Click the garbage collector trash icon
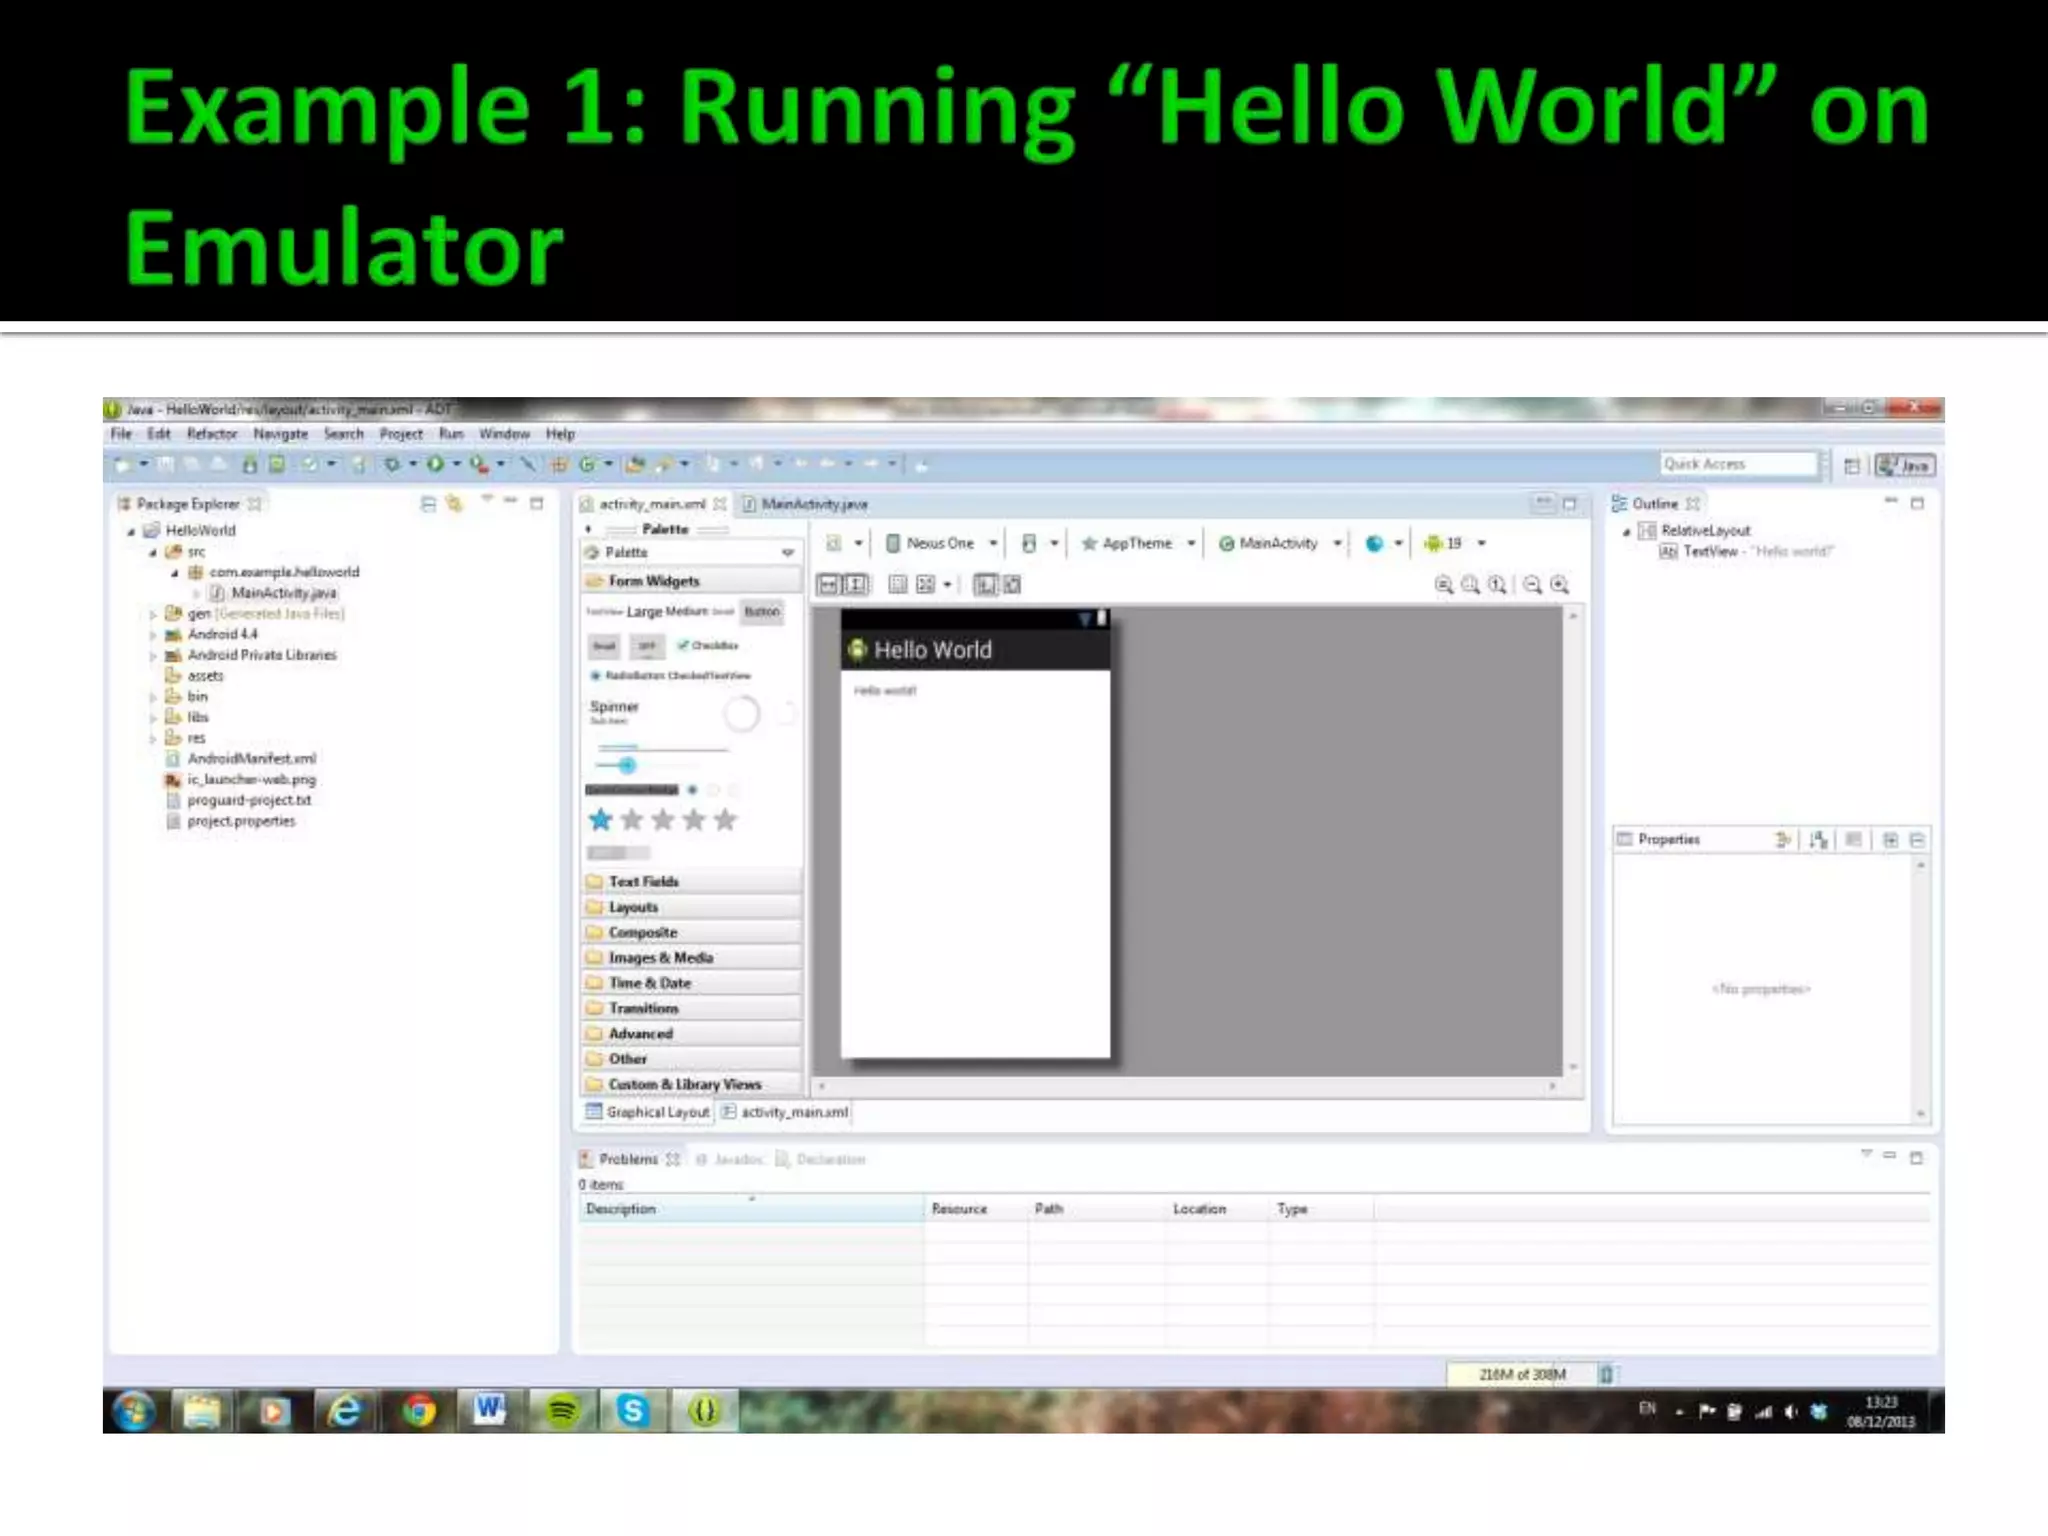Viewport: 2048px width, 1536px height. click(1606, 1374)
